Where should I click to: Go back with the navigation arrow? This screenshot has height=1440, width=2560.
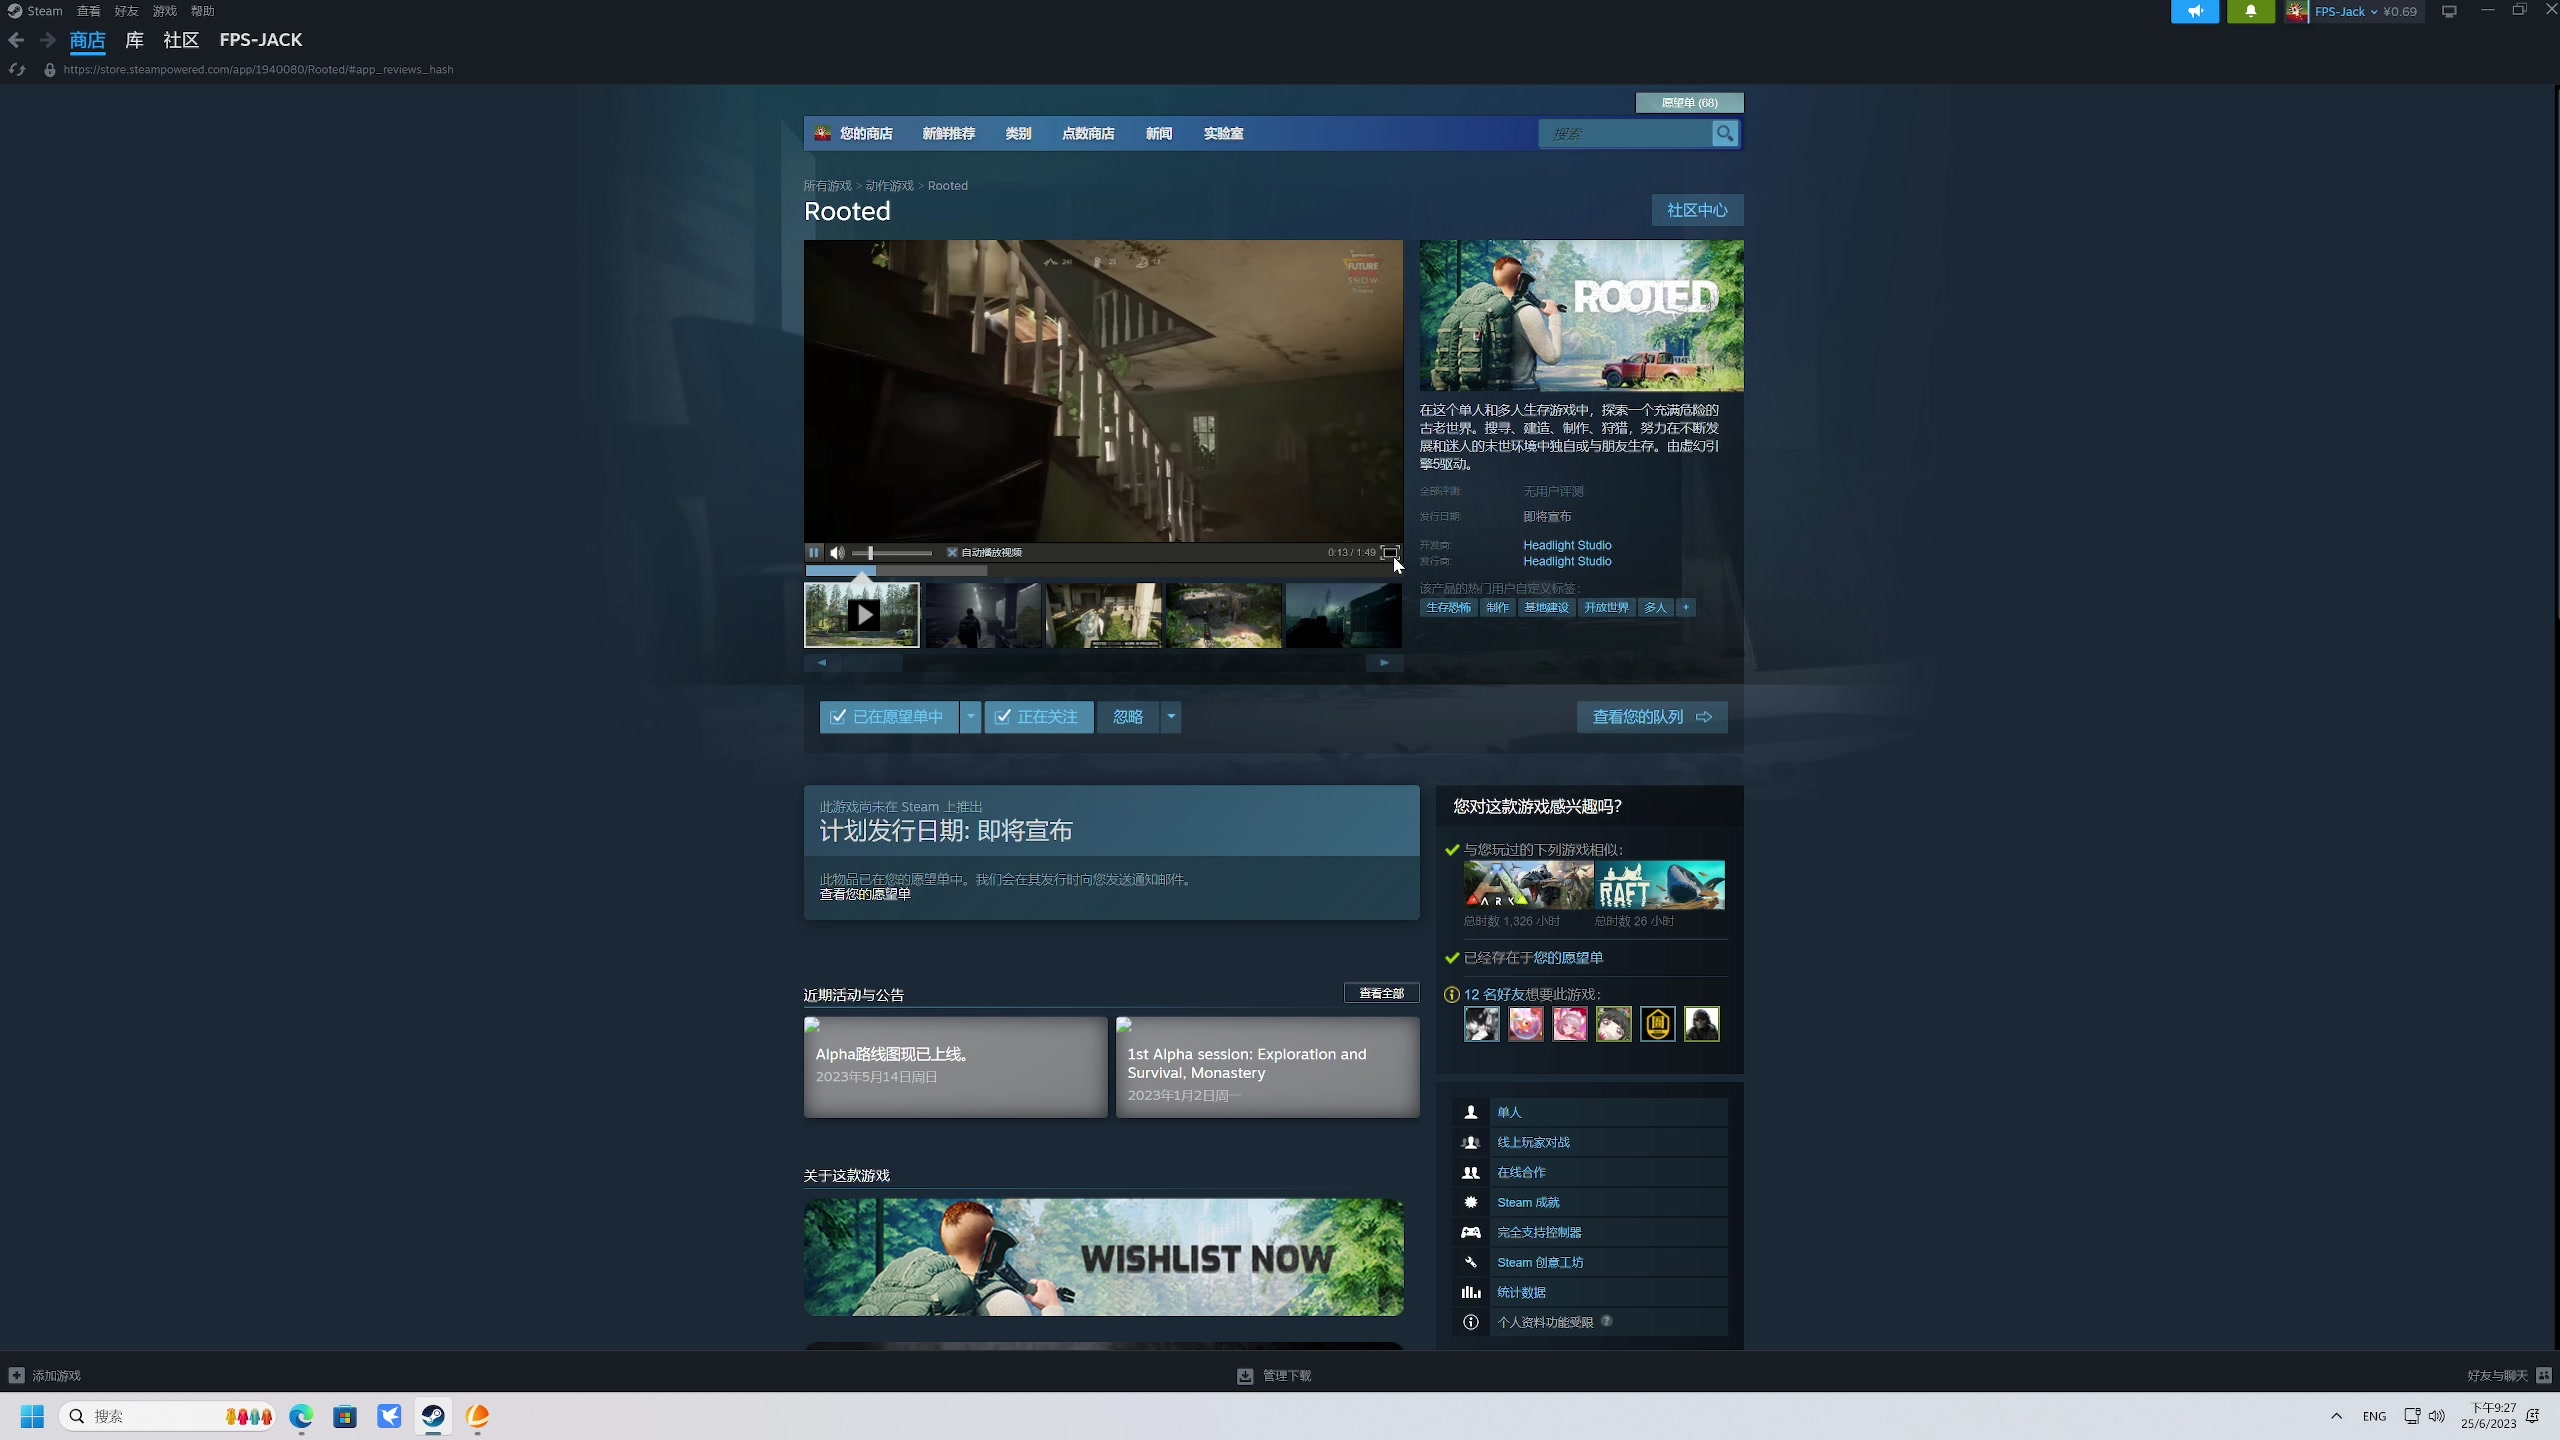(16, 40)
